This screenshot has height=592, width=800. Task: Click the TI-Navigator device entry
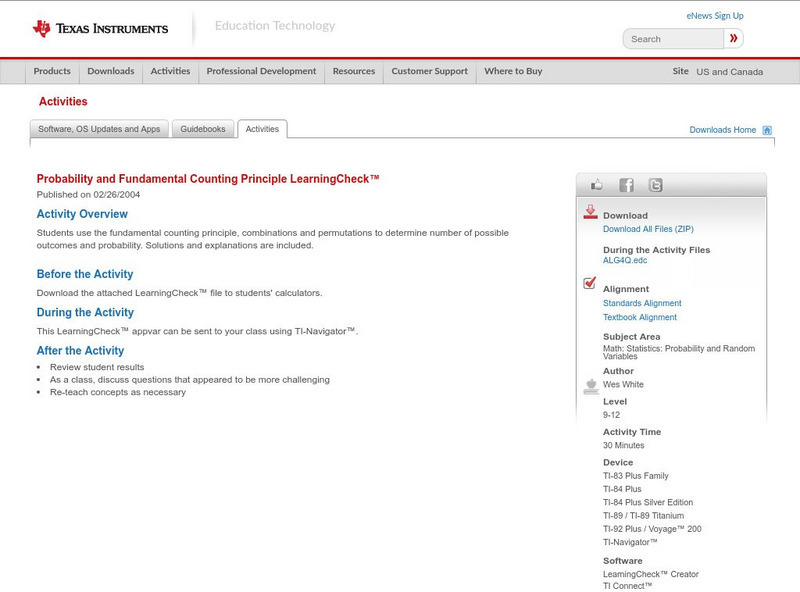(630, 542)
